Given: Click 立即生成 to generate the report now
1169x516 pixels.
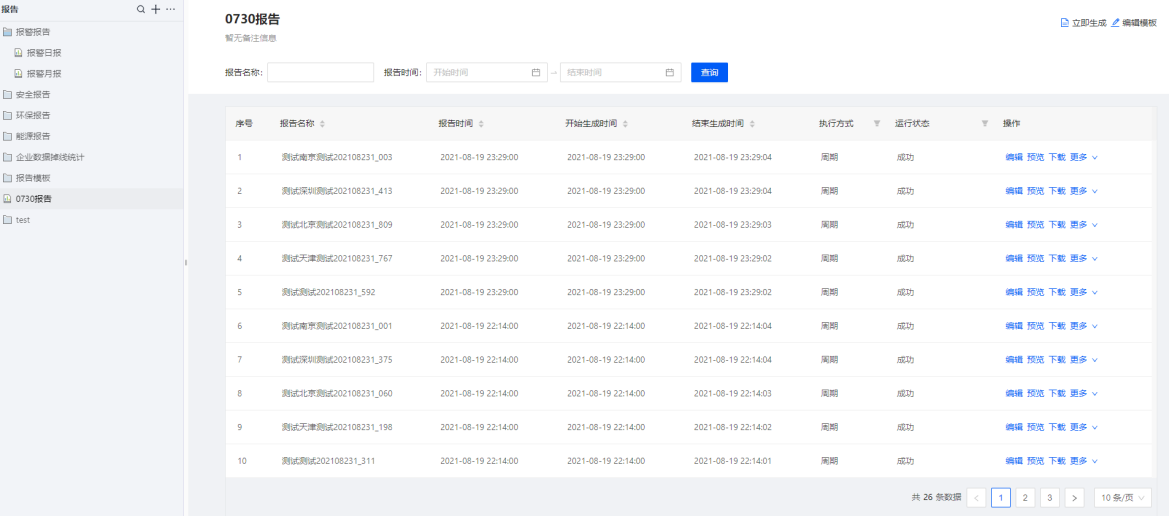Looking at the screenshot, I should pyautogui.click(x=1083, y=22).
